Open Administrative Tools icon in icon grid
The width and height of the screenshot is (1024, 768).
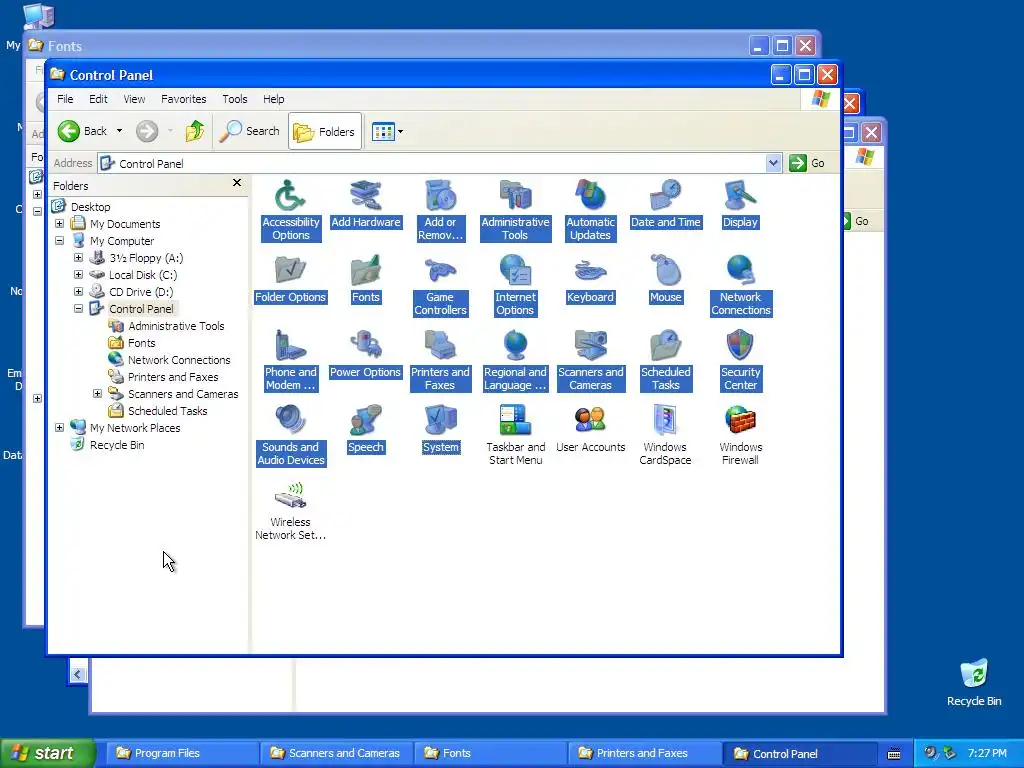tap(515, 210)
